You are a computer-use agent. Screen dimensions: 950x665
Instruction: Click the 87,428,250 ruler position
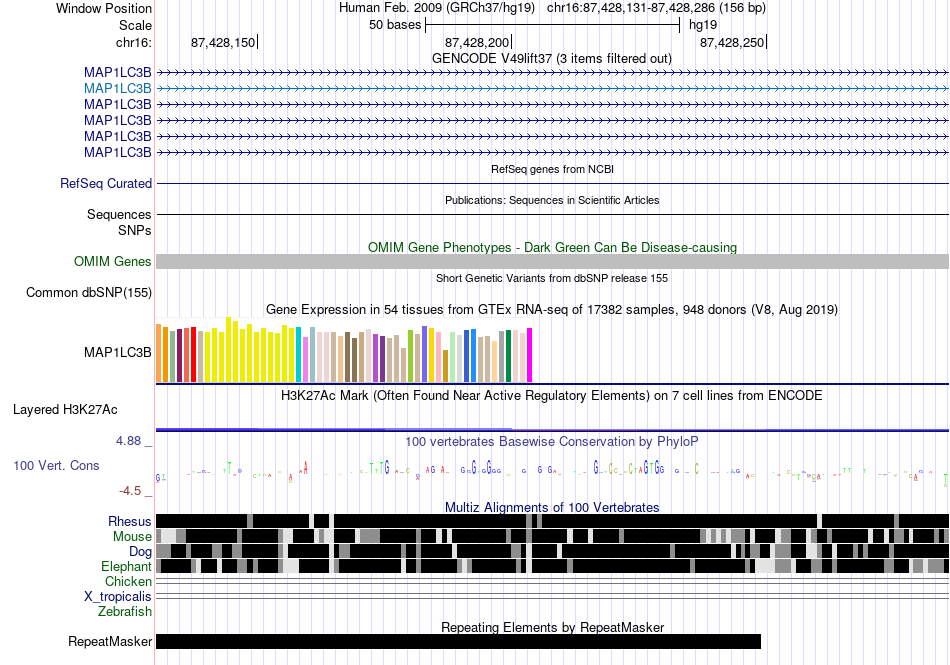732,42
